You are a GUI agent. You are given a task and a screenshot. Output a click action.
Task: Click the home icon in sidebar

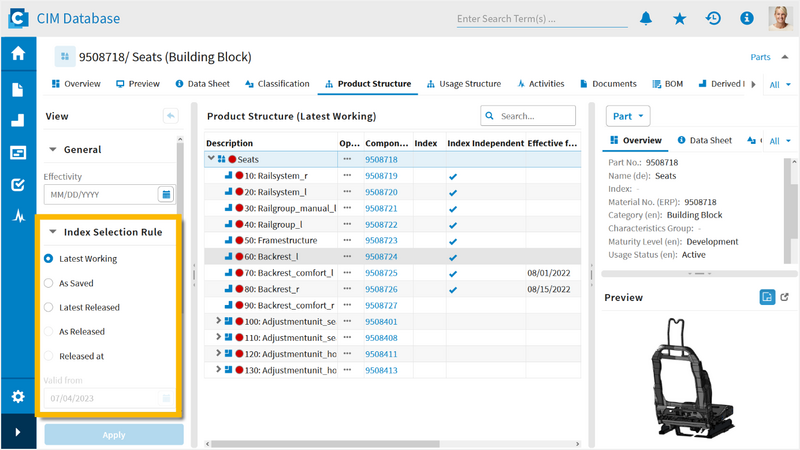pos(18,53)
